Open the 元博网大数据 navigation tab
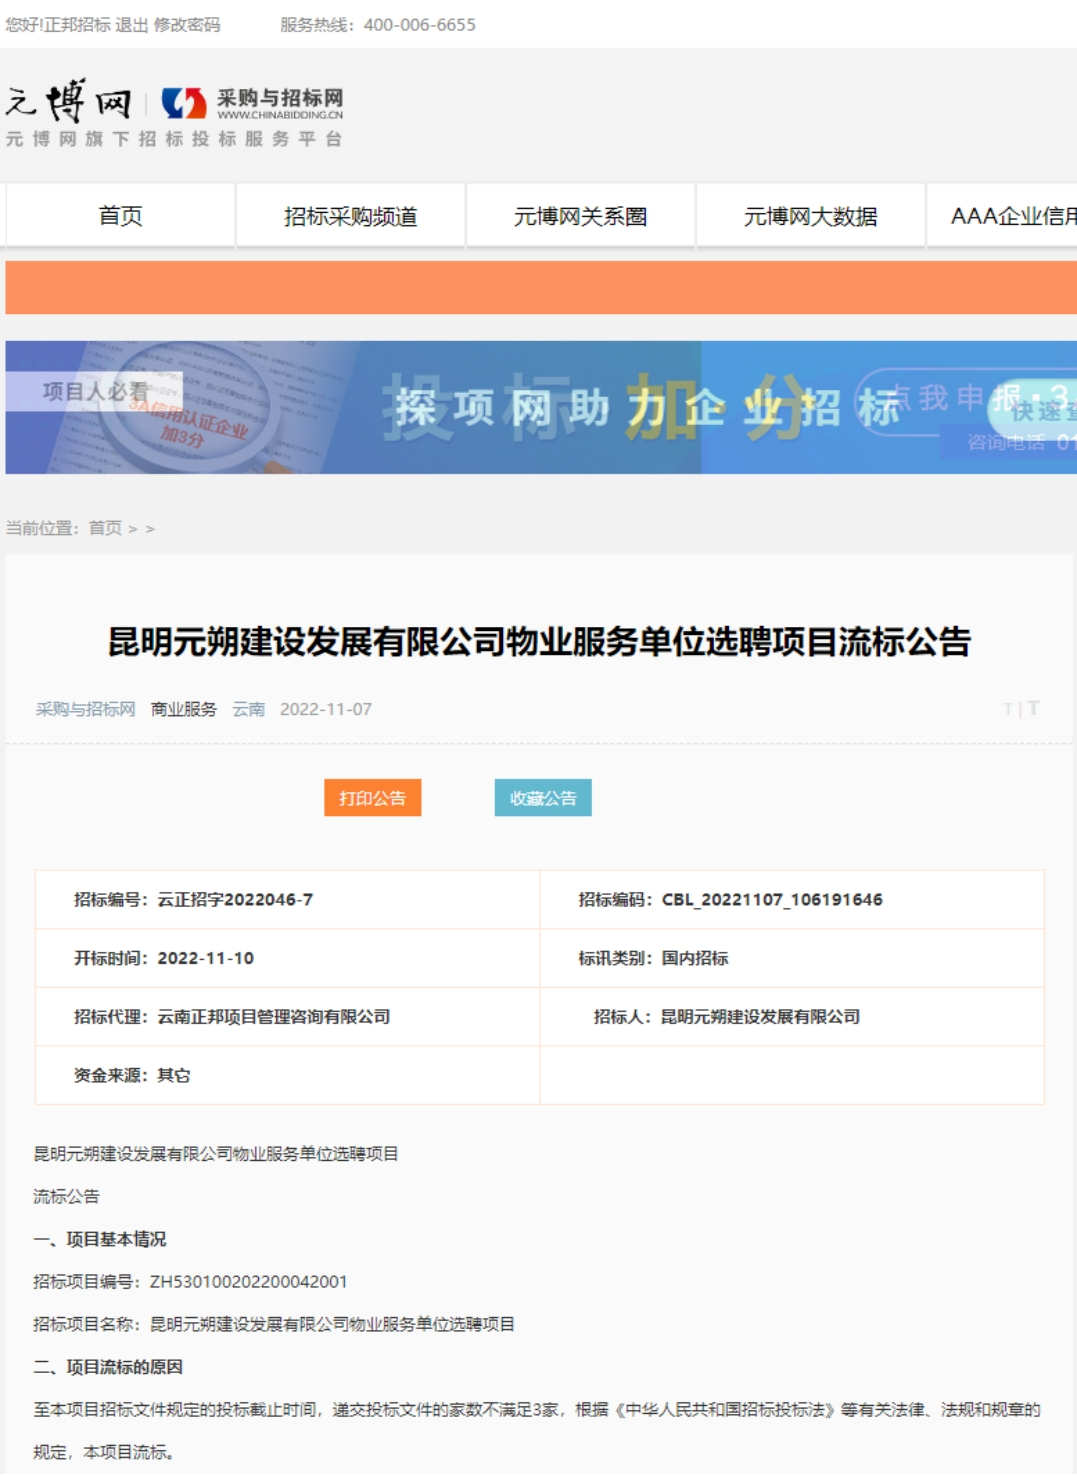1077x1475 pixels. [x=810, y=216]
